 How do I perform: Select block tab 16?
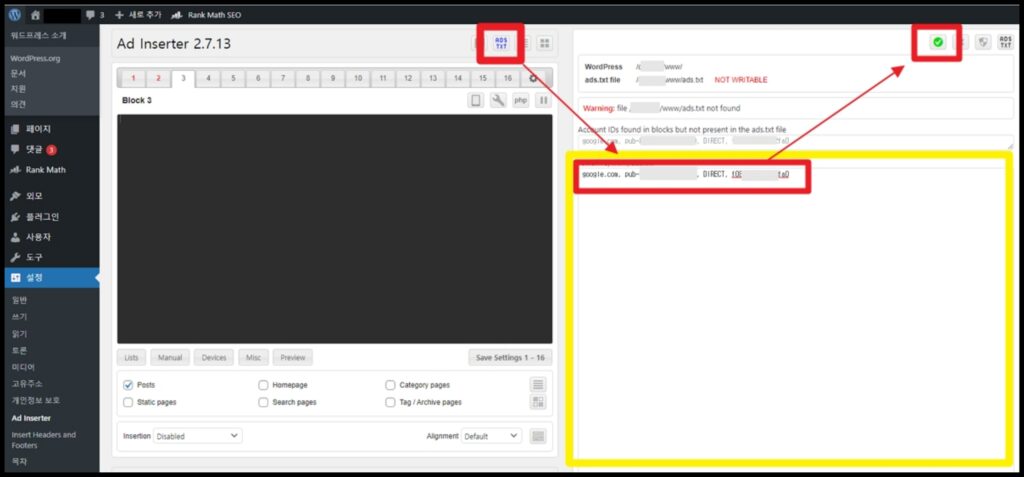[508, 78]
